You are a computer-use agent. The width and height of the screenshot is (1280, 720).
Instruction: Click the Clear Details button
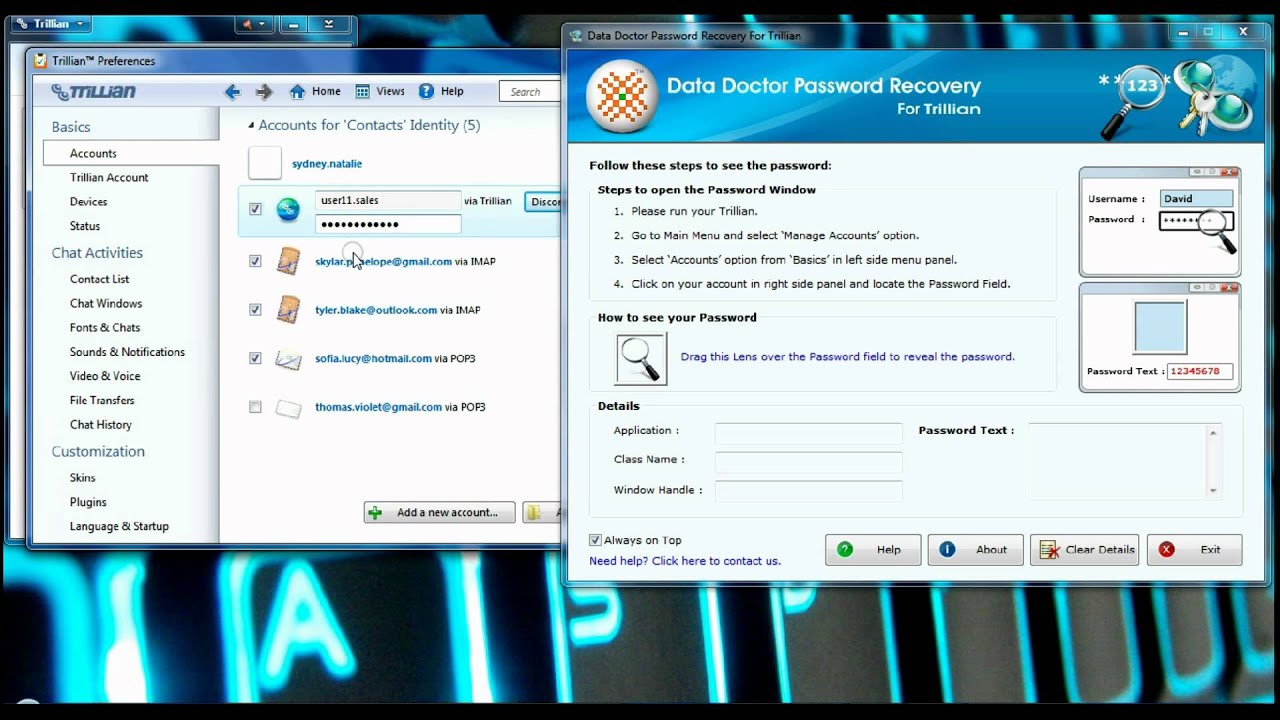(x=1084, y=549)
